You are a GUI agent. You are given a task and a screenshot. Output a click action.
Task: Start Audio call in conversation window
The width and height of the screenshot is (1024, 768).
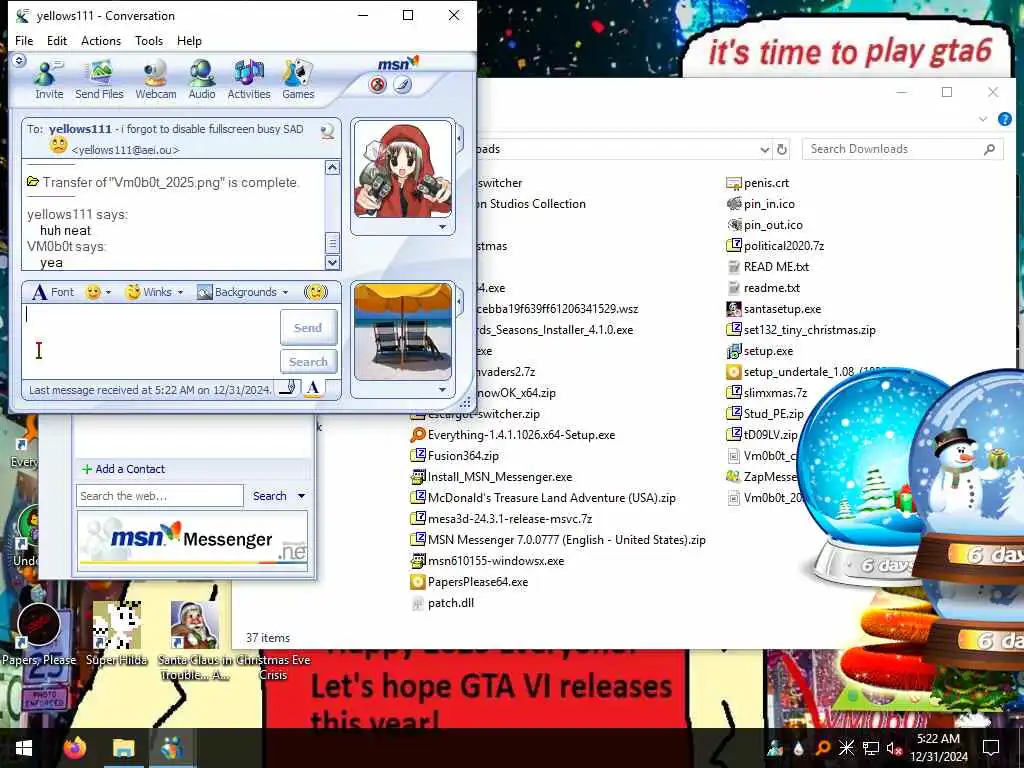(x=202, y=79)
